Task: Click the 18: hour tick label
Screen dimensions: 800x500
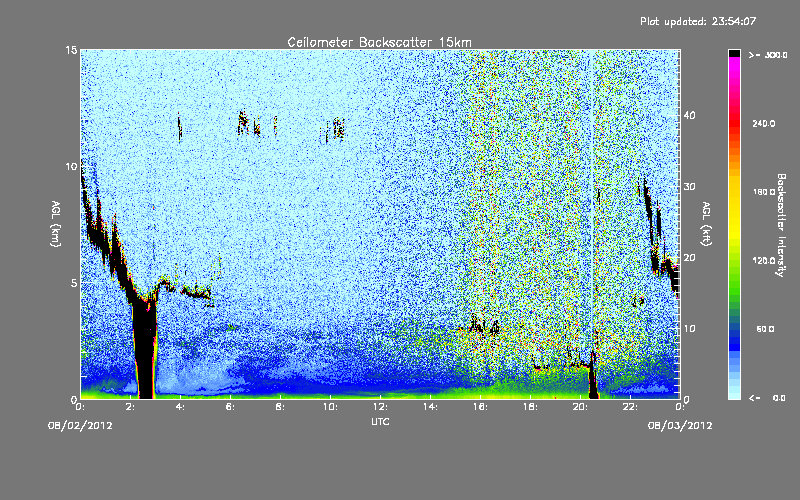Action: tap(530, 407)
